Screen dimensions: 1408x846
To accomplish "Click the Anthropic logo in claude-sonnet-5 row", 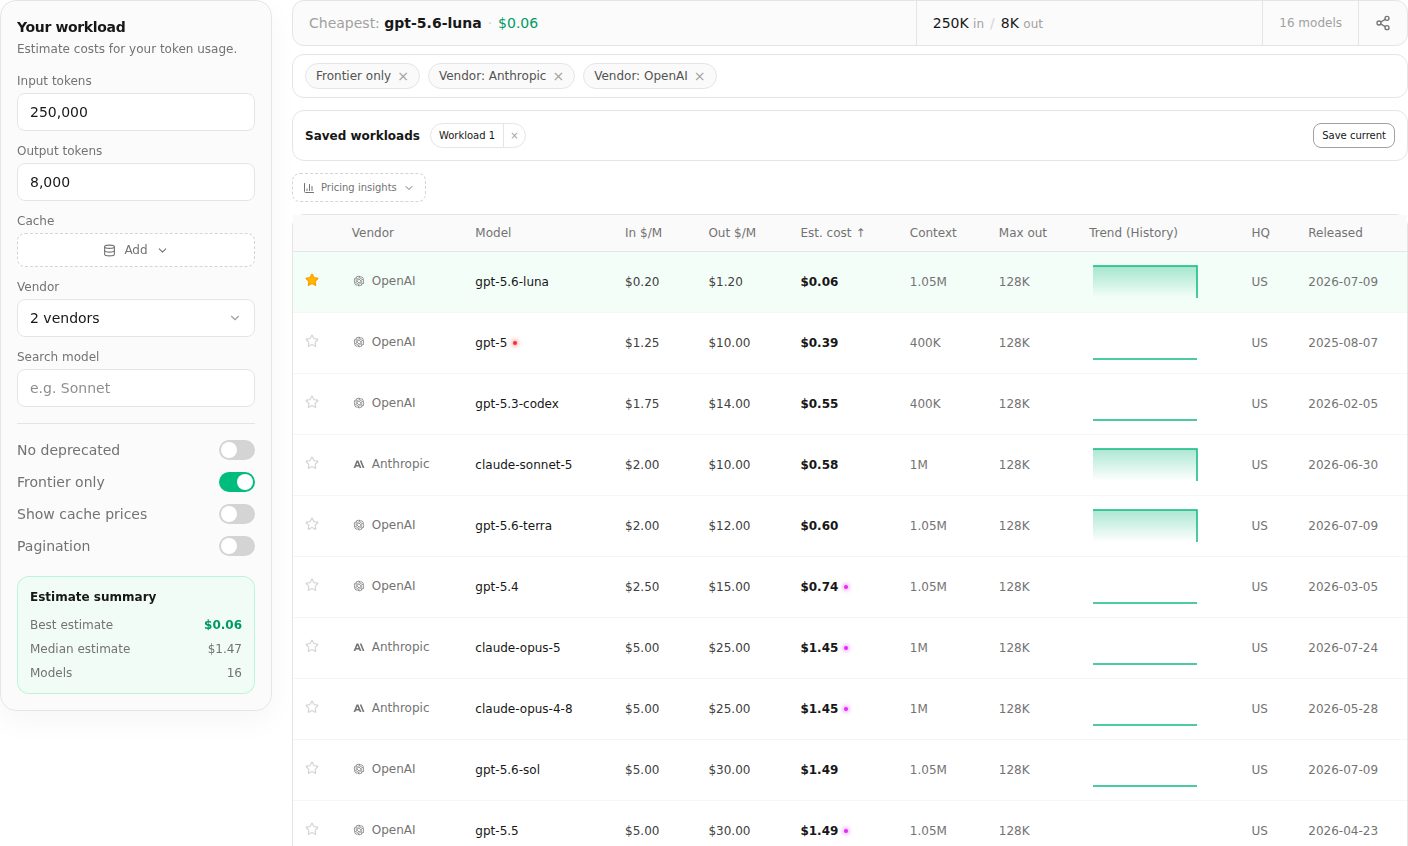I will pos(359,464).
